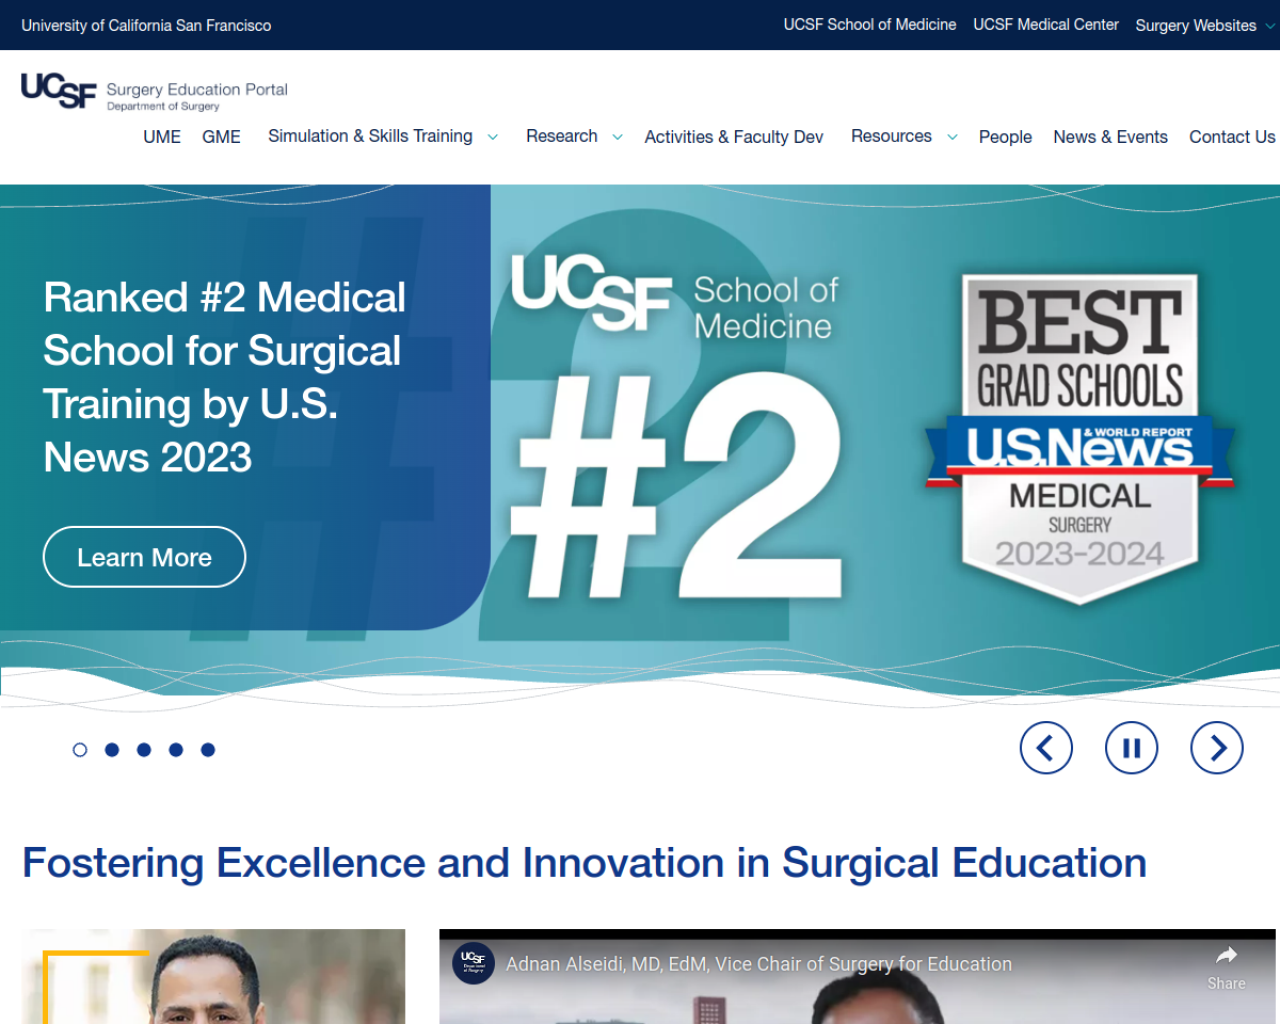Go to People page
Viewport: 1280px width, 1024px height.
1005,137
